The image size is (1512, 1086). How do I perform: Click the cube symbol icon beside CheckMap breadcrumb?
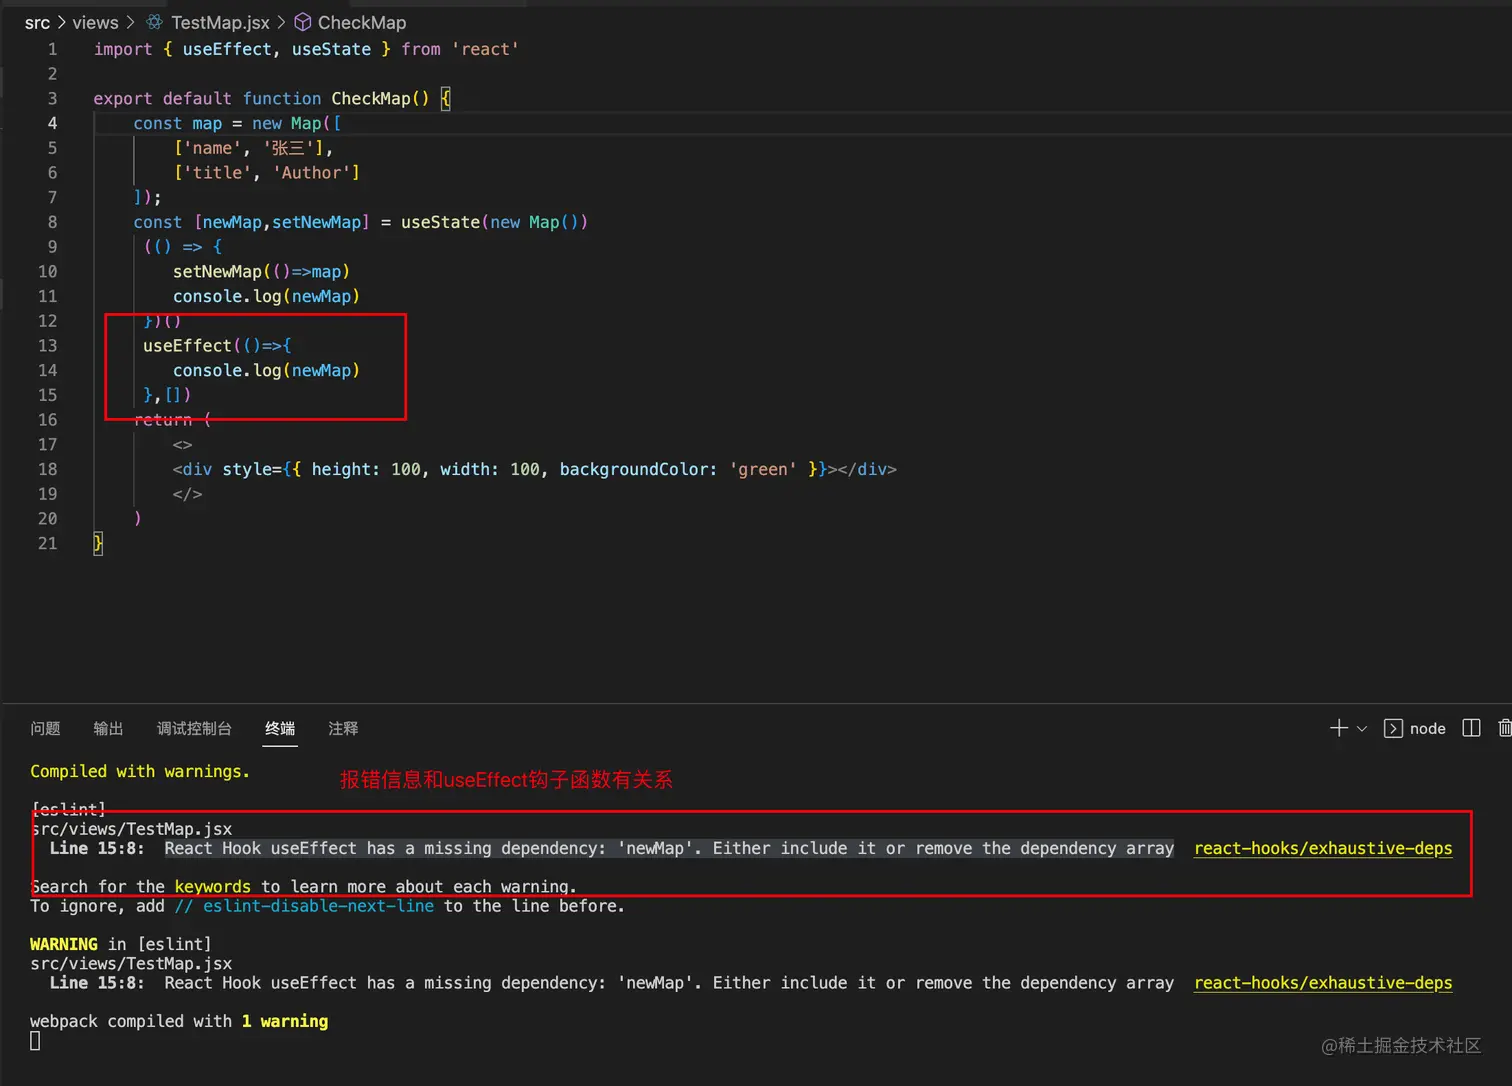pos(303,22)
